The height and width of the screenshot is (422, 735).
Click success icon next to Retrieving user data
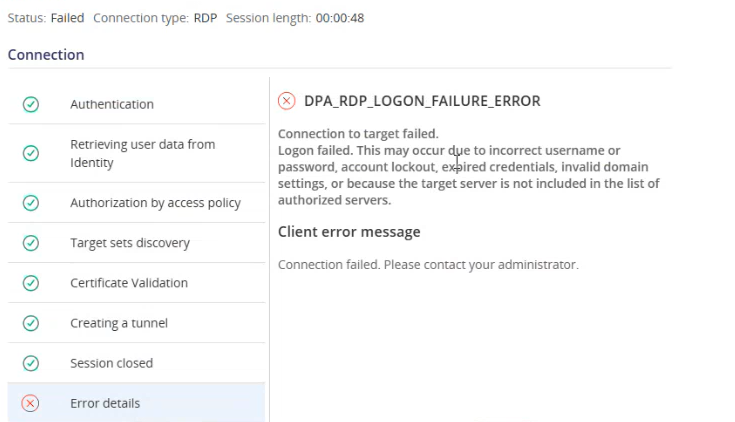click(31, 153)
